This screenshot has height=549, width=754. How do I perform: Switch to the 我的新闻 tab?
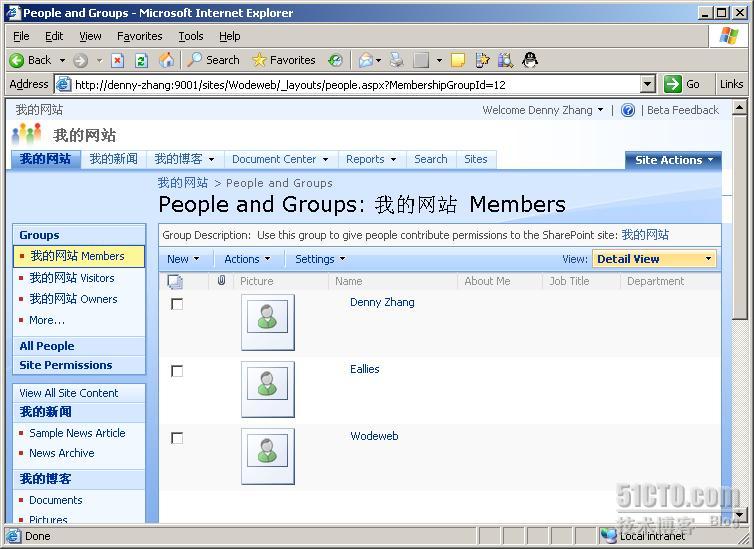113,159
